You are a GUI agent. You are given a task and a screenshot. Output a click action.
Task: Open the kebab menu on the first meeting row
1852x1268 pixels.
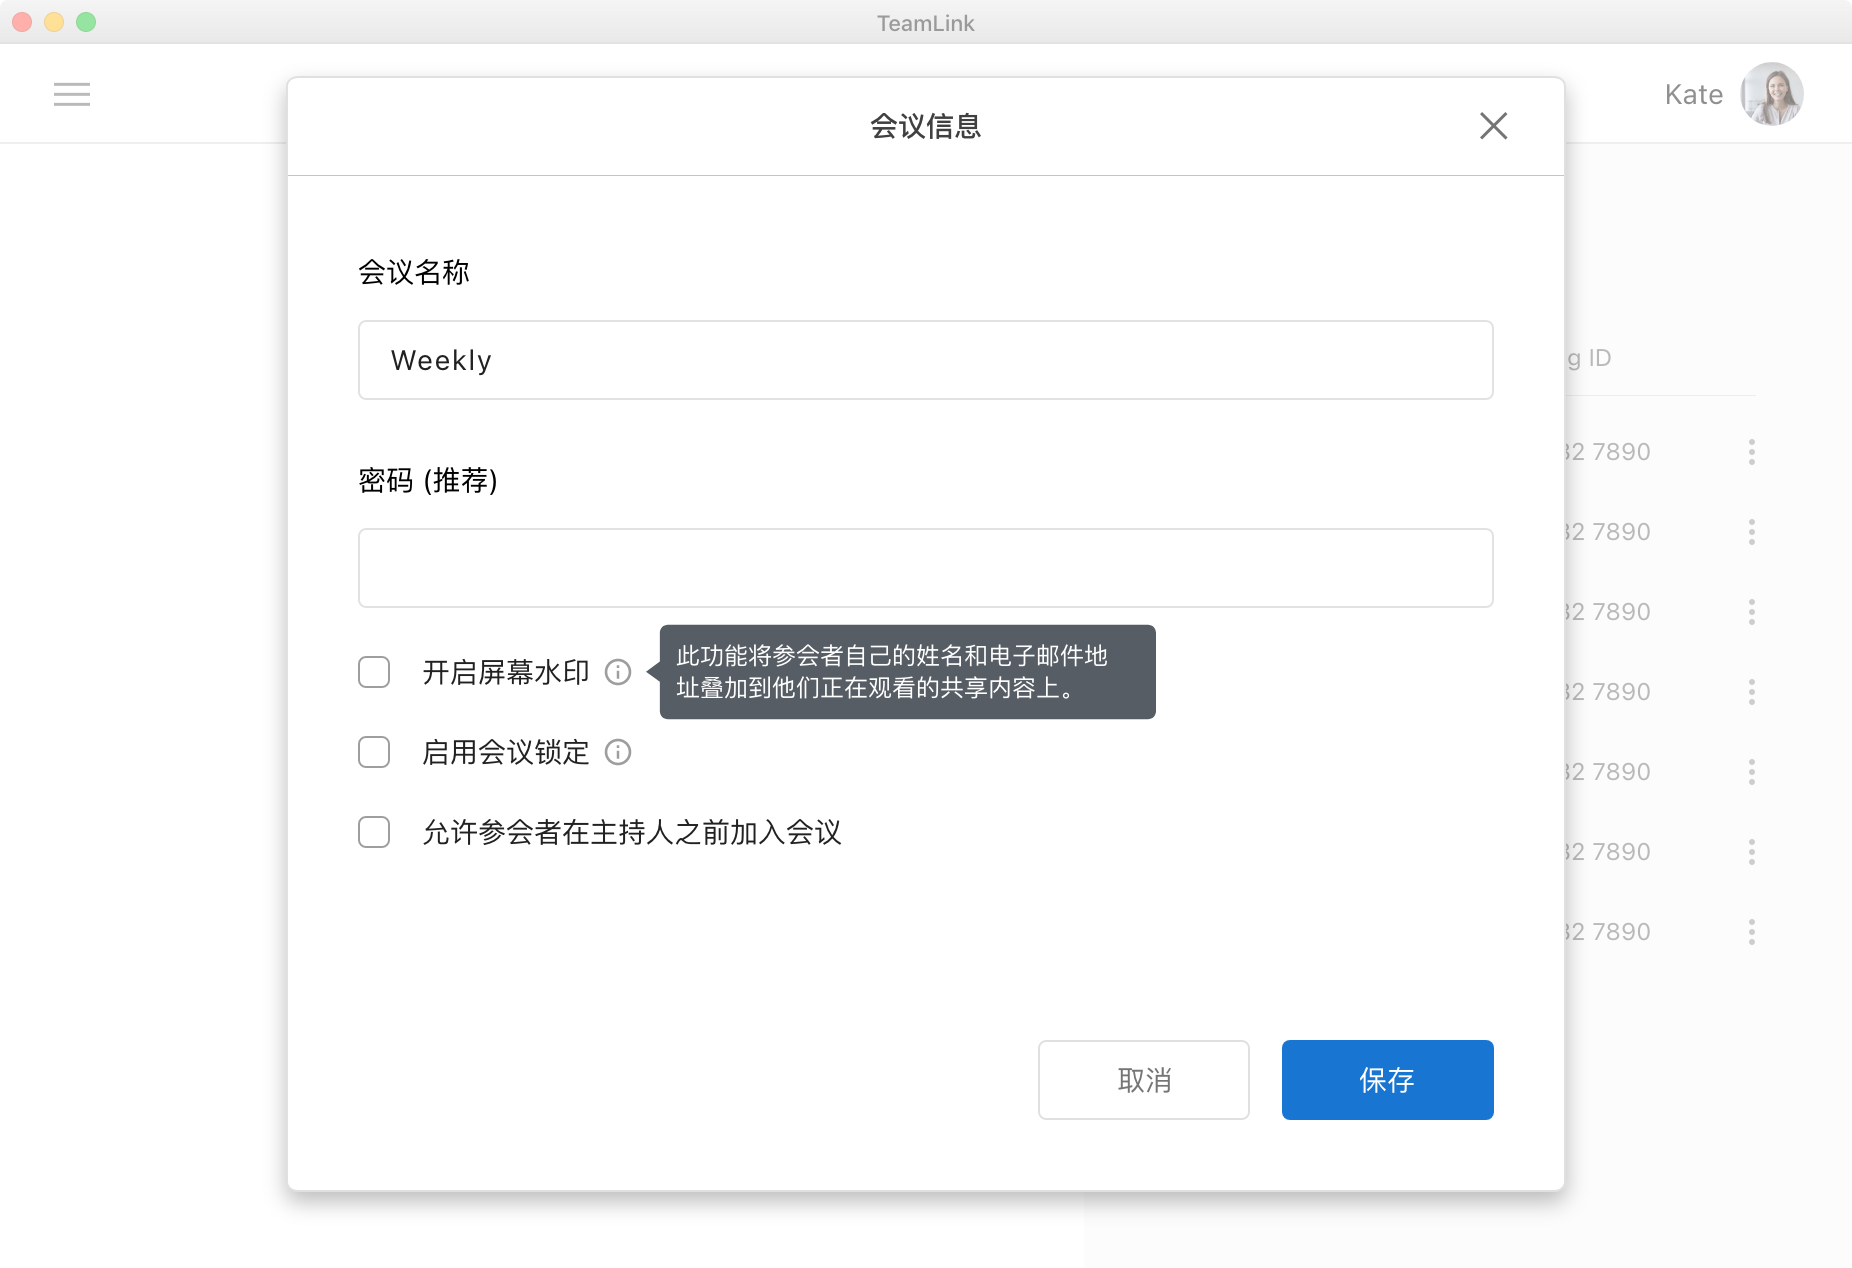click(1751, 451)
